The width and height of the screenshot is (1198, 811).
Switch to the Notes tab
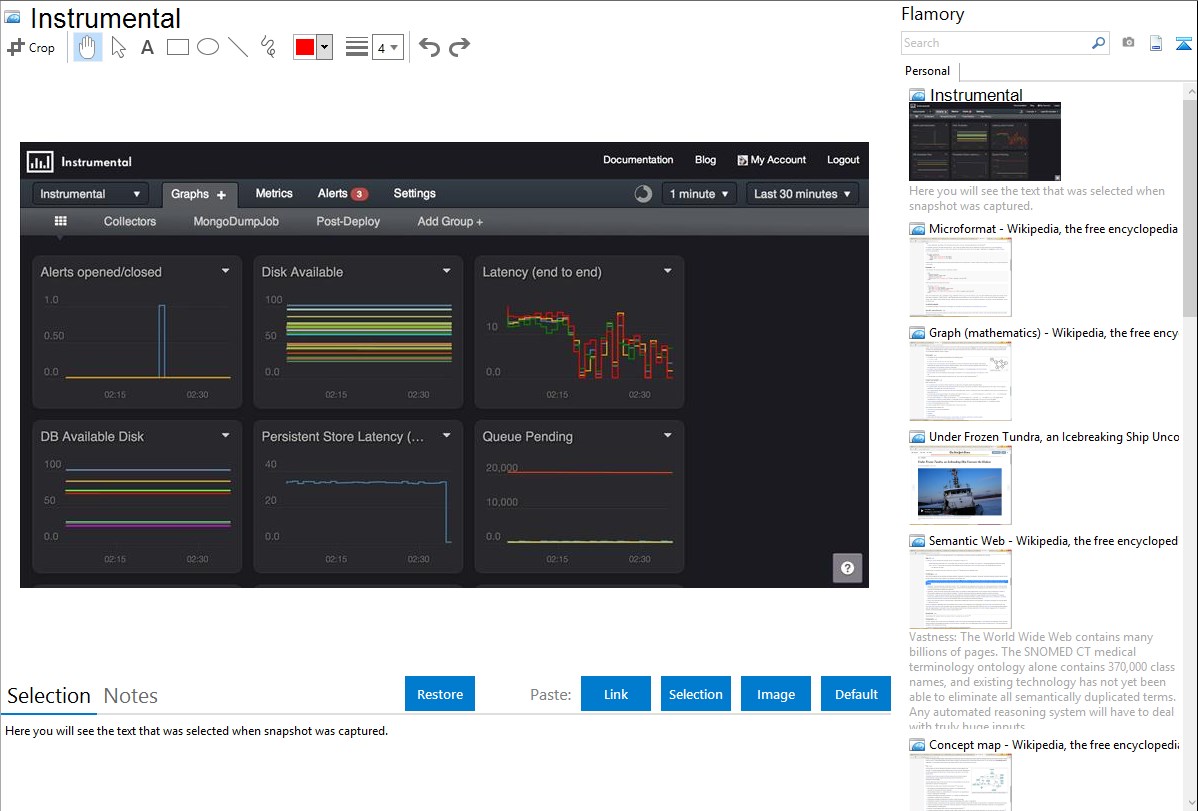[131, 696]
